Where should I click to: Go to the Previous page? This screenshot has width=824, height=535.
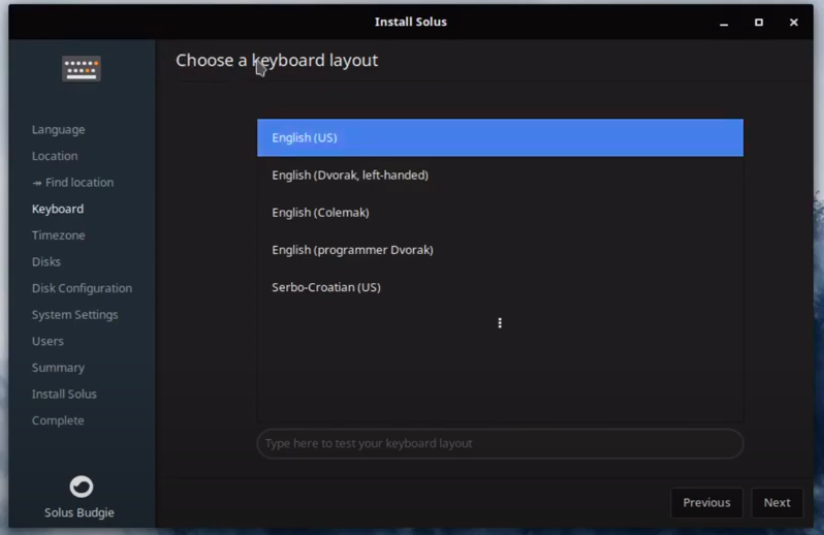click(x=706, y=502)
